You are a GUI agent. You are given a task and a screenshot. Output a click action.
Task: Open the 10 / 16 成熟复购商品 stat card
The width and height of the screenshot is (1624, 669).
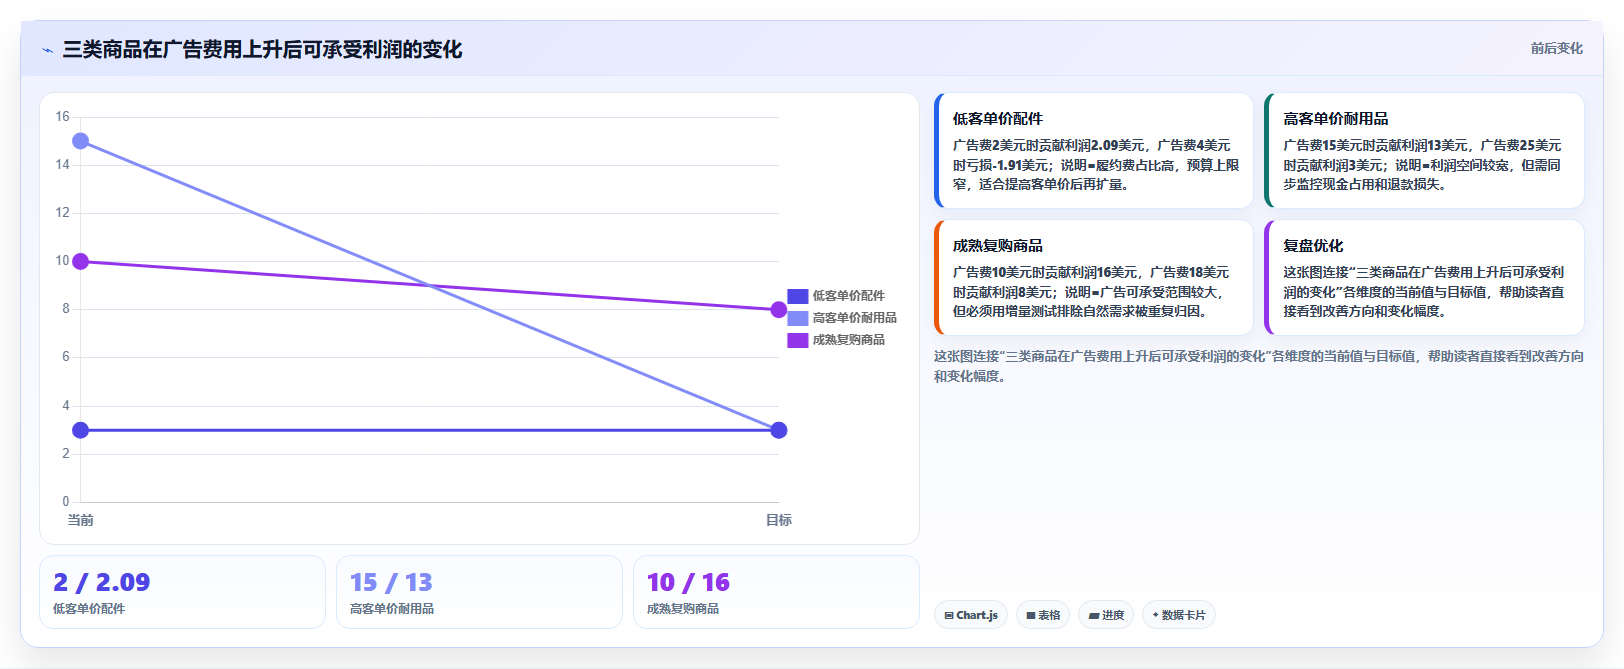pyautogui.click(x=776, y=592)
